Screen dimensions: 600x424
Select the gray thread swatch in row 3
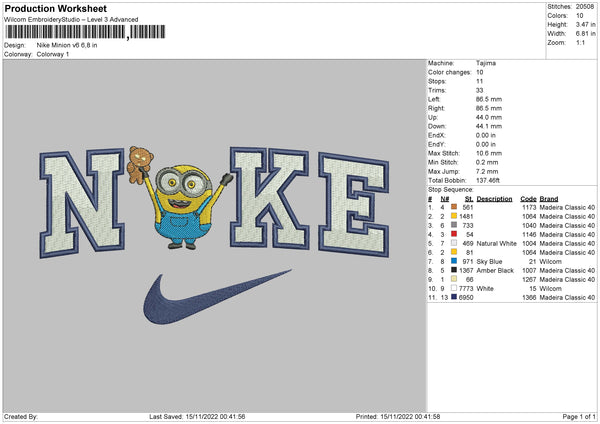(x=455, y=223)
